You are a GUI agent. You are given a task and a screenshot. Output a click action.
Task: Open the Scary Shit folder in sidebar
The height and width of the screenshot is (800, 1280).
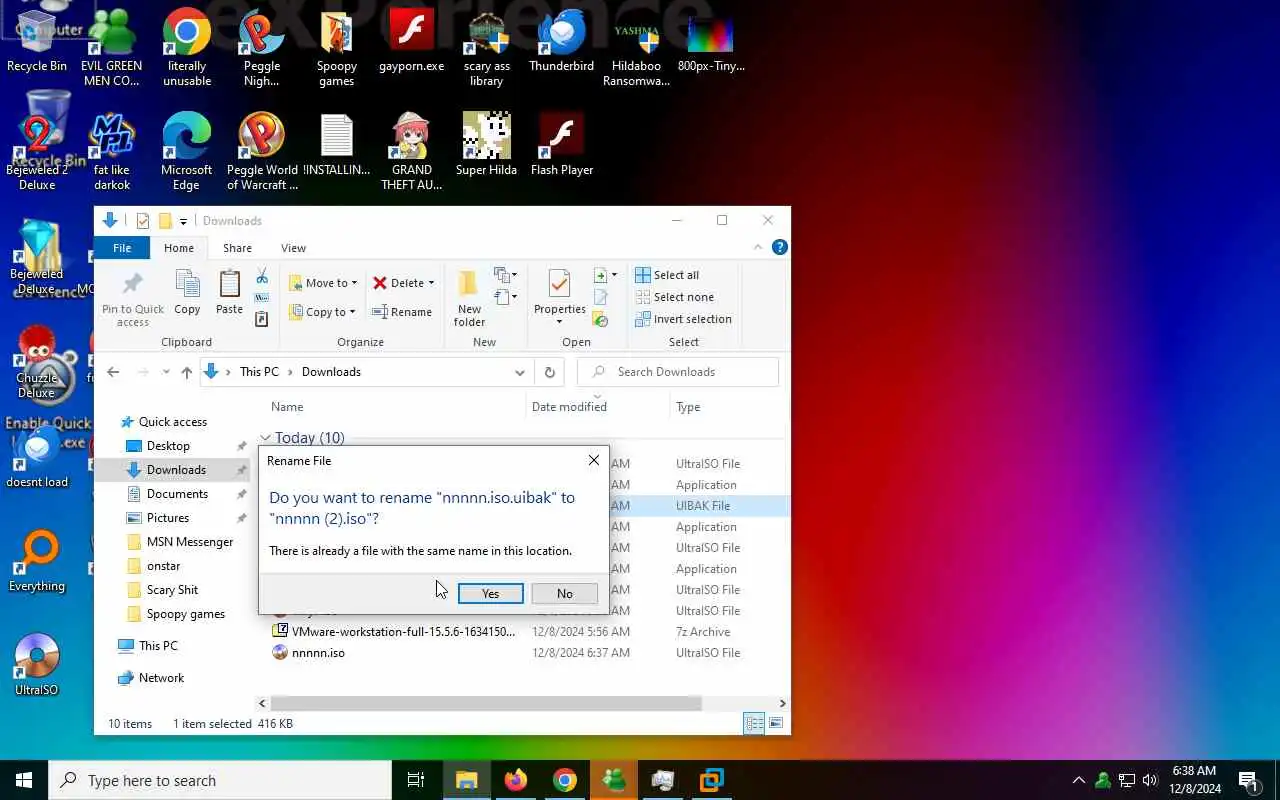(x=172, y=590)
